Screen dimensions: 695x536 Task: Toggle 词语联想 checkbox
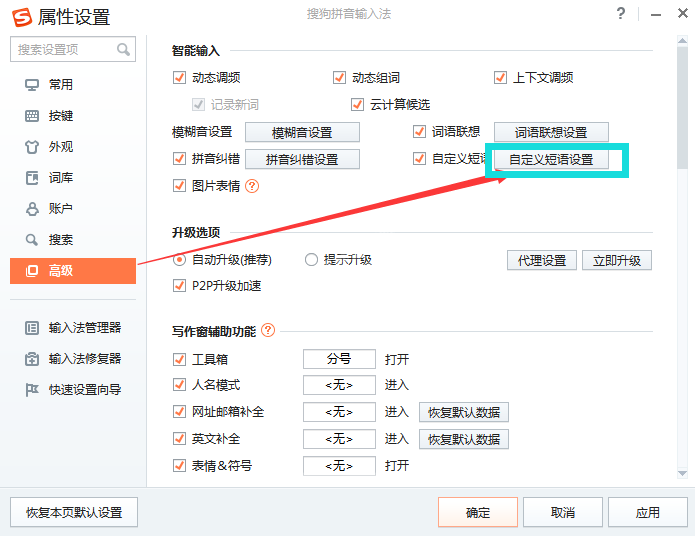click(419, 132)
